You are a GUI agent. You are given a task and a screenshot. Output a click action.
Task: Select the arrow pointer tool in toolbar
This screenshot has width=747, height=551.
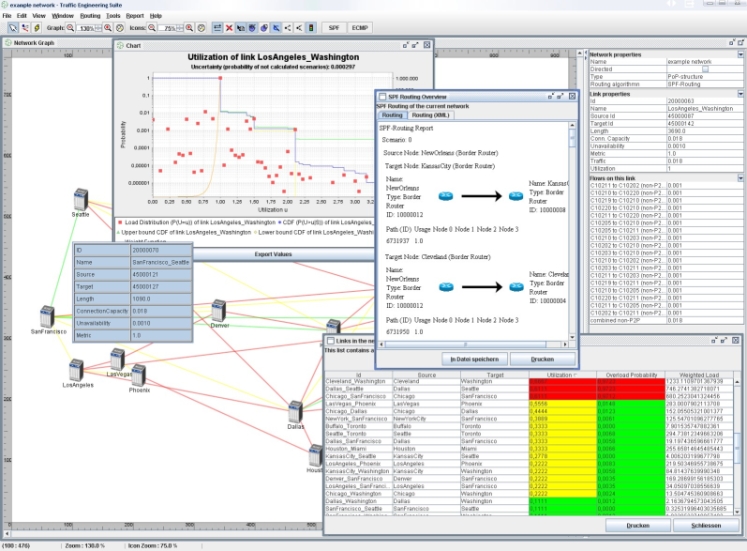point(12,28)
